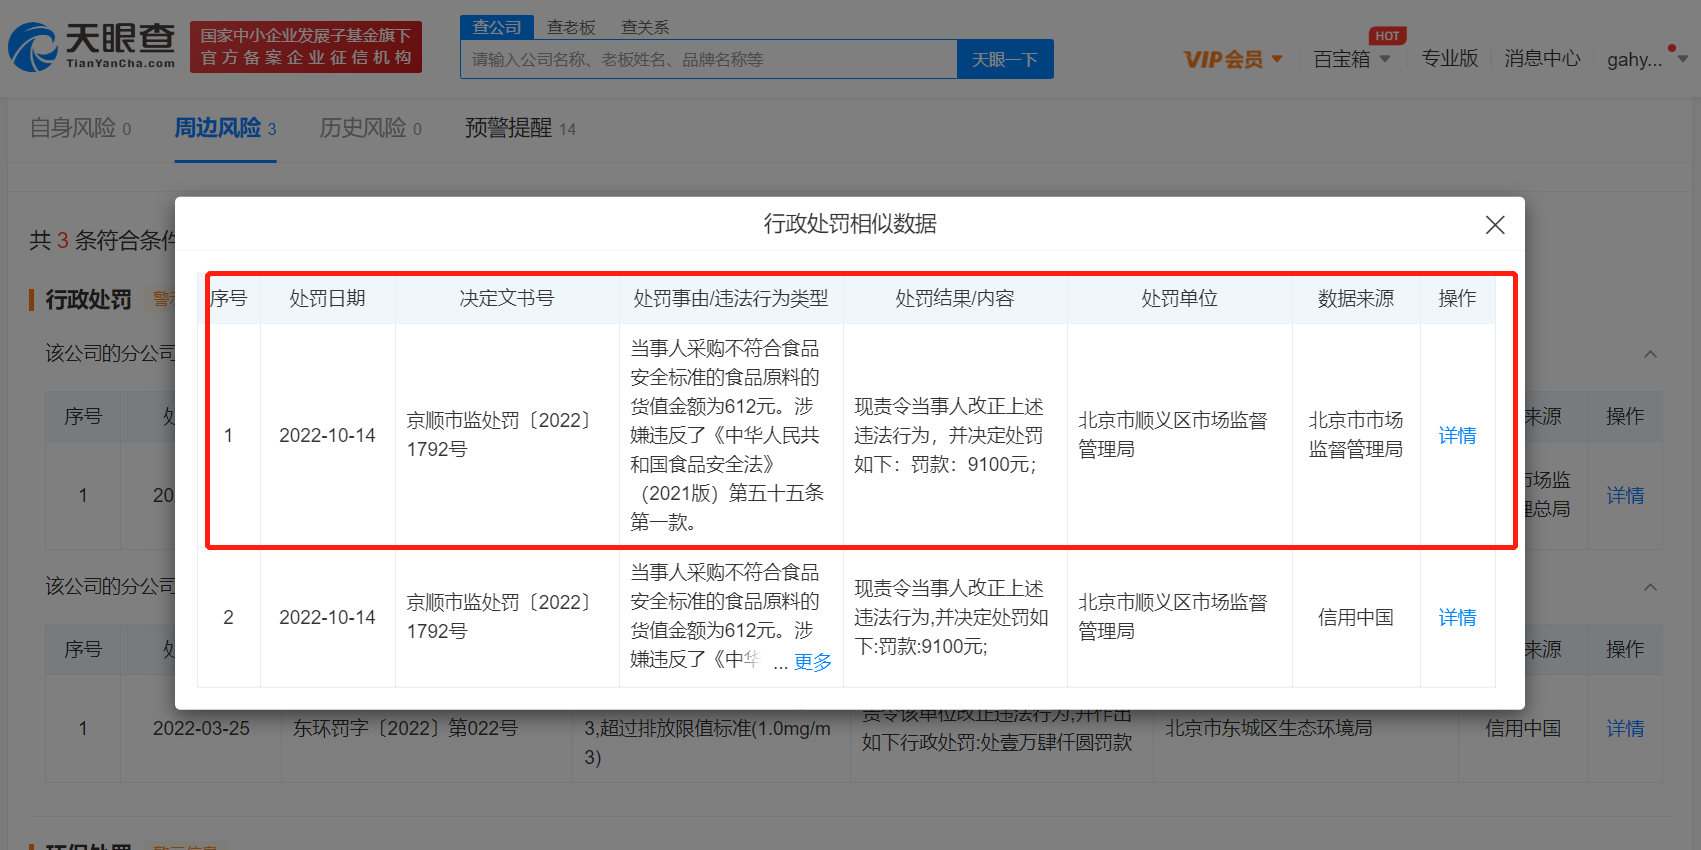Open the 预警提醒 tab

520,128
